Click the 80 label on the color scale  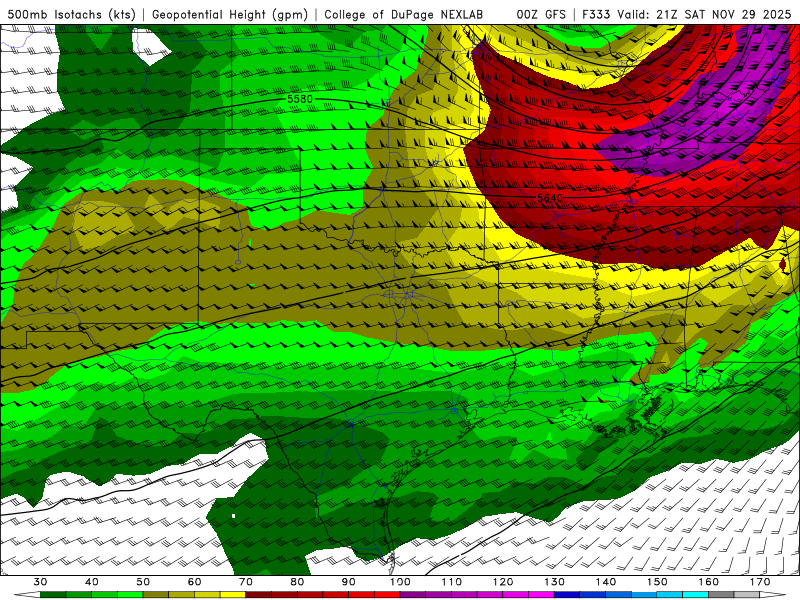point(297,582)
